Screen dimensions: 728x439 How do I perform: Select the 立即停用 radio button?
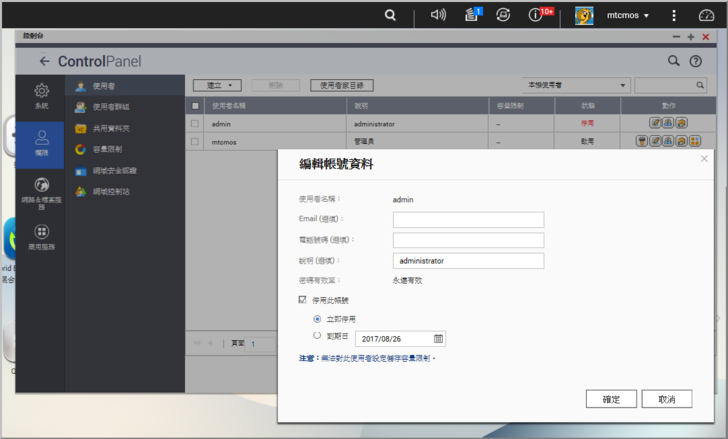317,319
